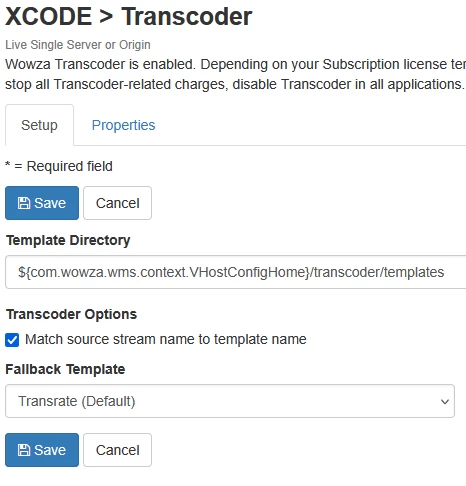
Task: Click Save button above Template Directory
Action: pos(42,203)
